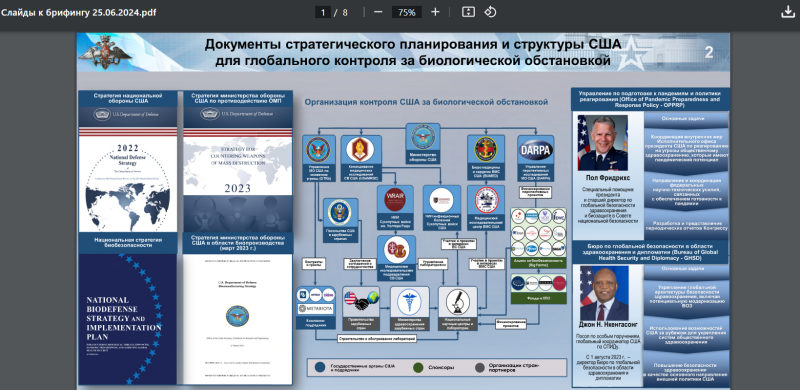The image size is (800, 390).
Task: Click the zoom out minus button
Action: [x=378, y=12]
